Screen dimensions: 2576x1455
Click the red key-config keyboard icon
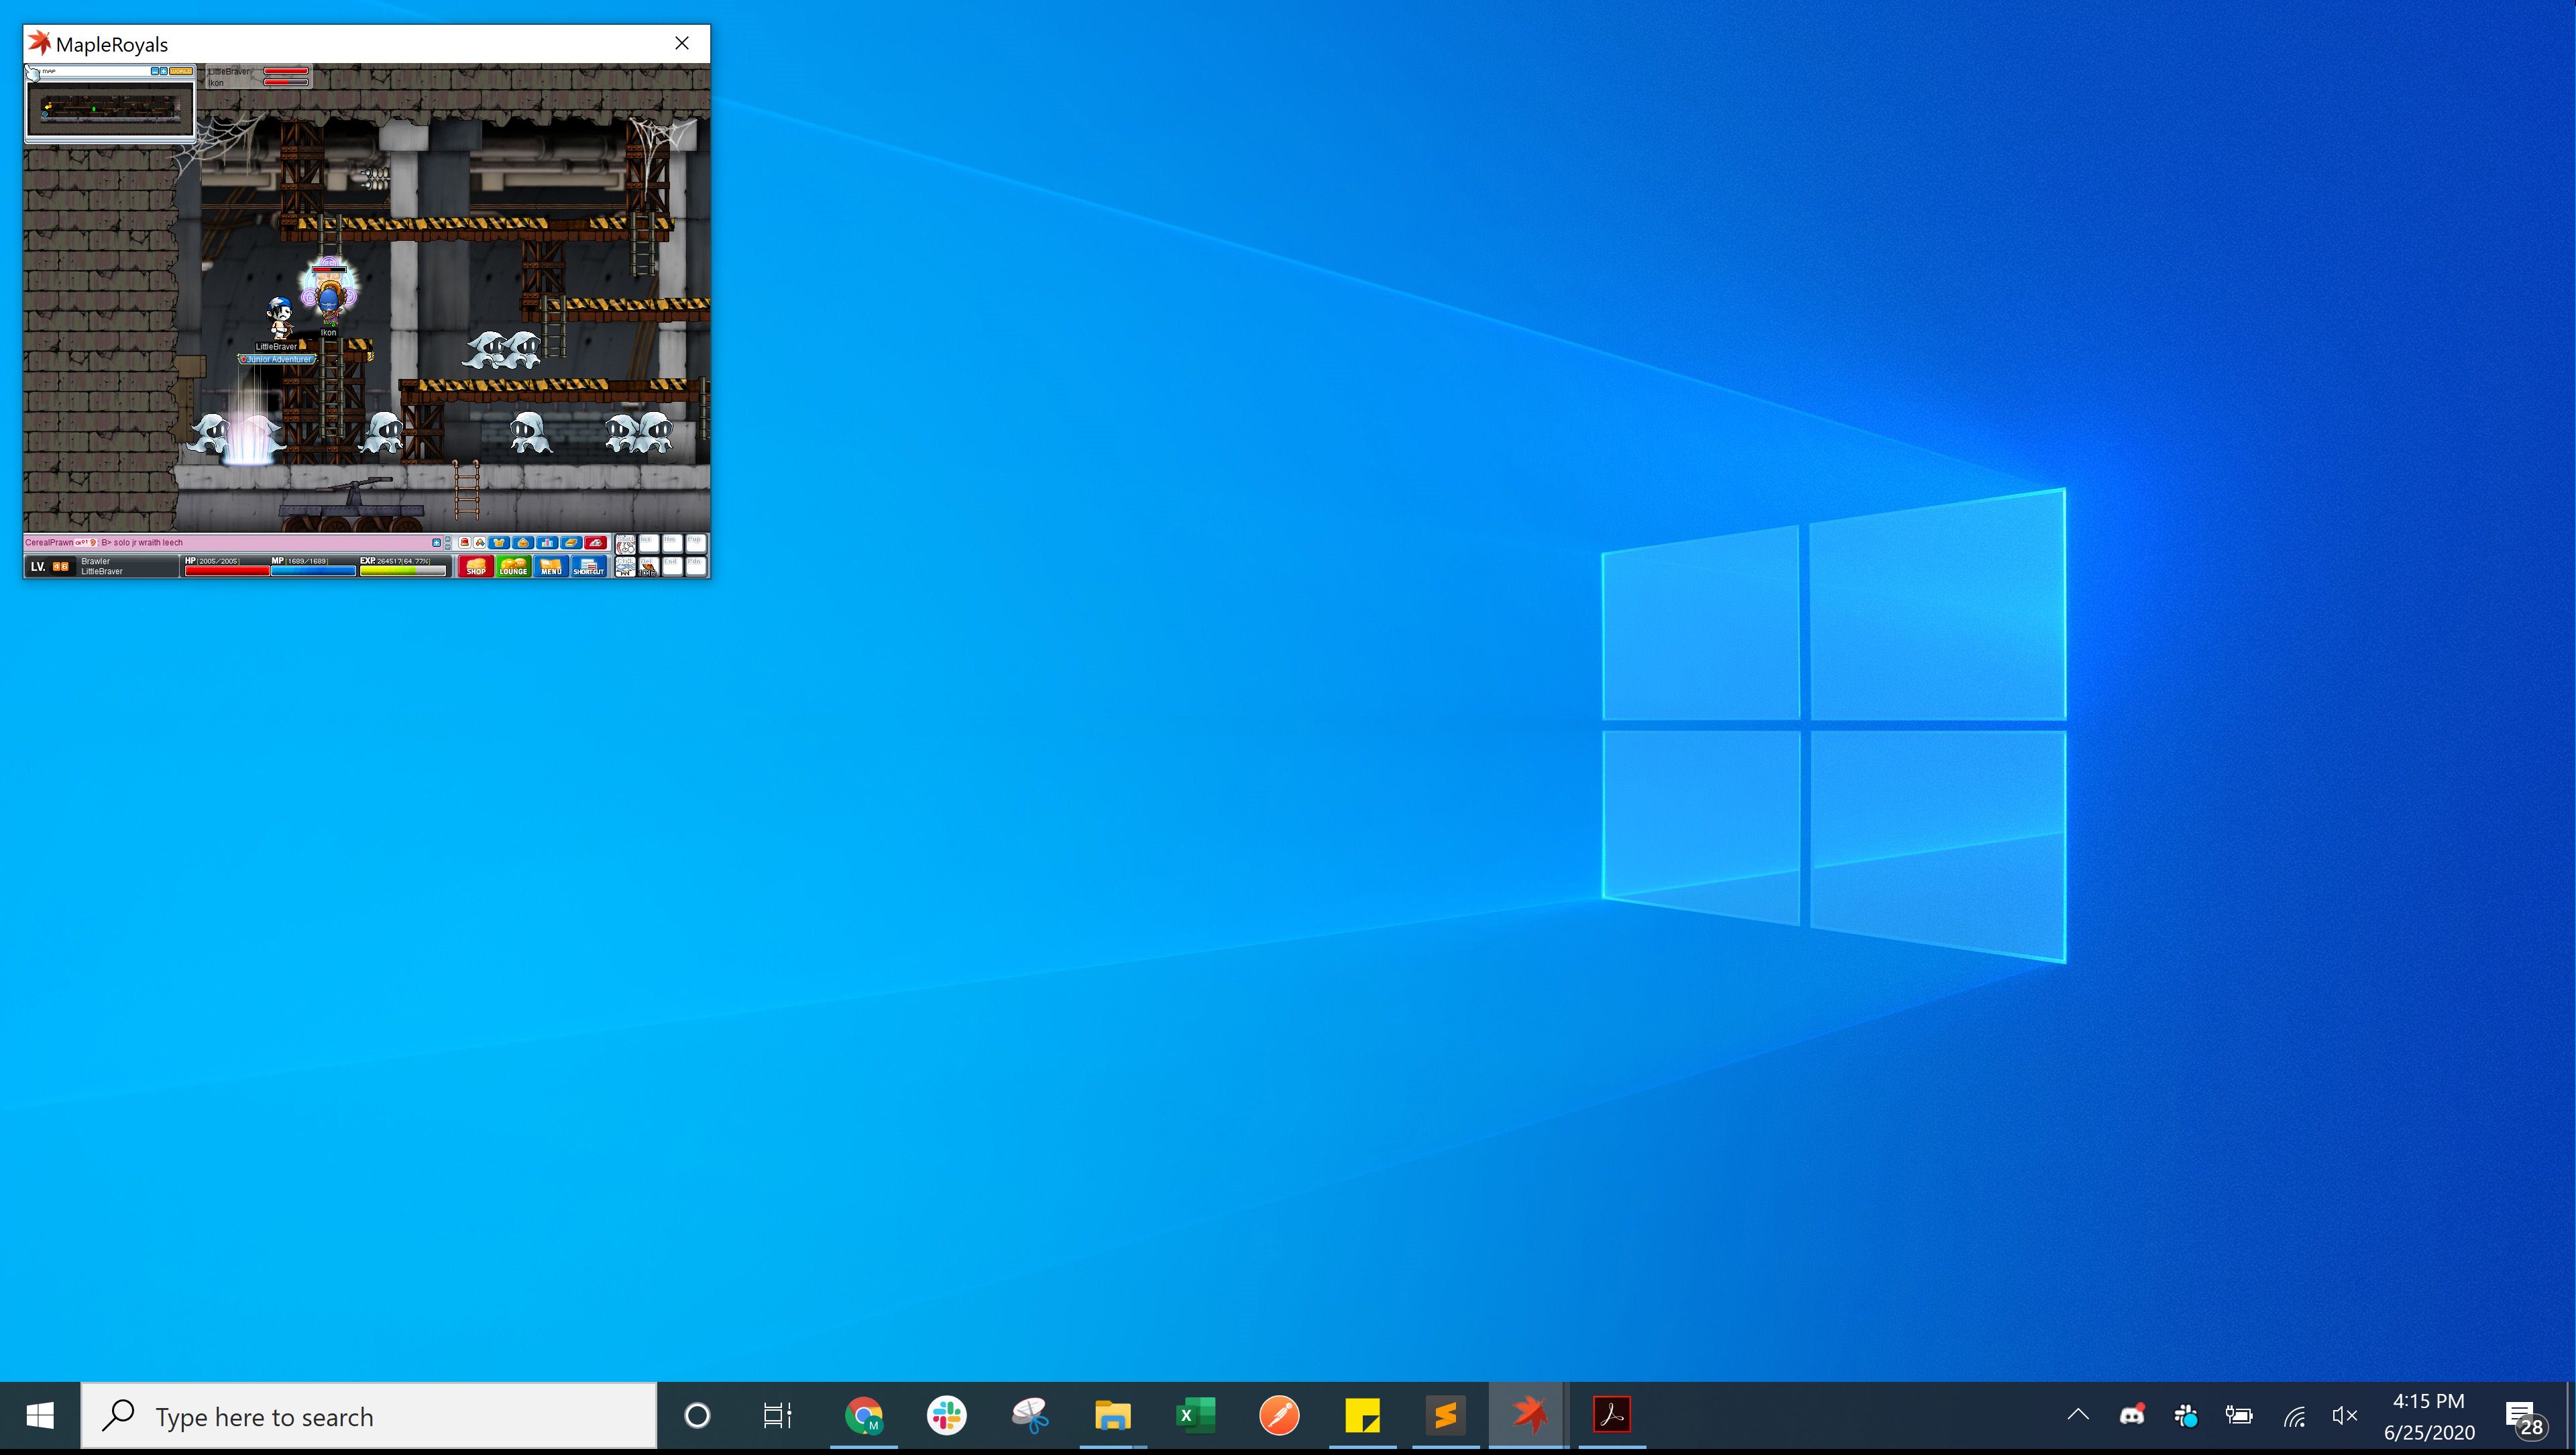pos(596,543)
